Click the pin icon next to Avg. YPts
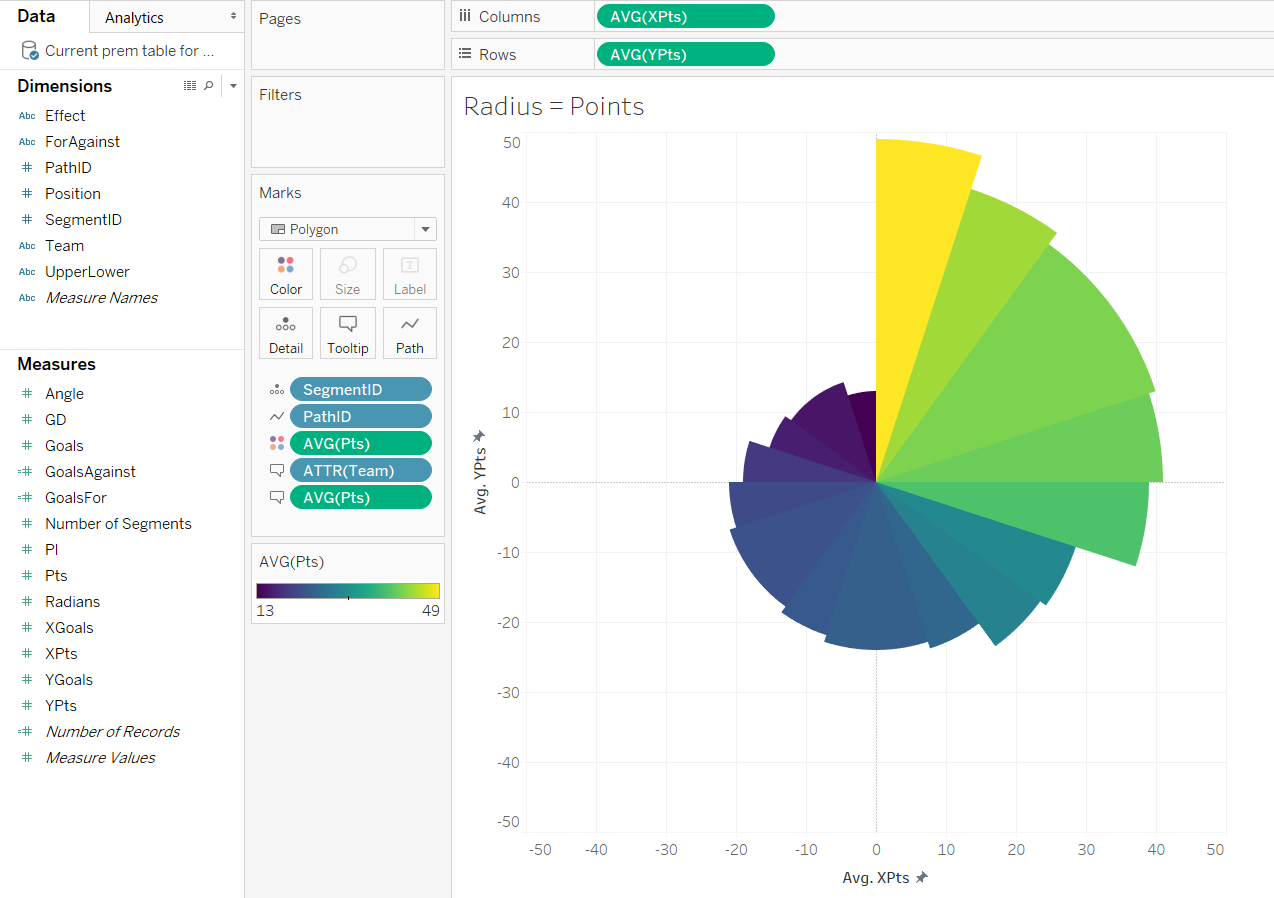 point(480,436)
